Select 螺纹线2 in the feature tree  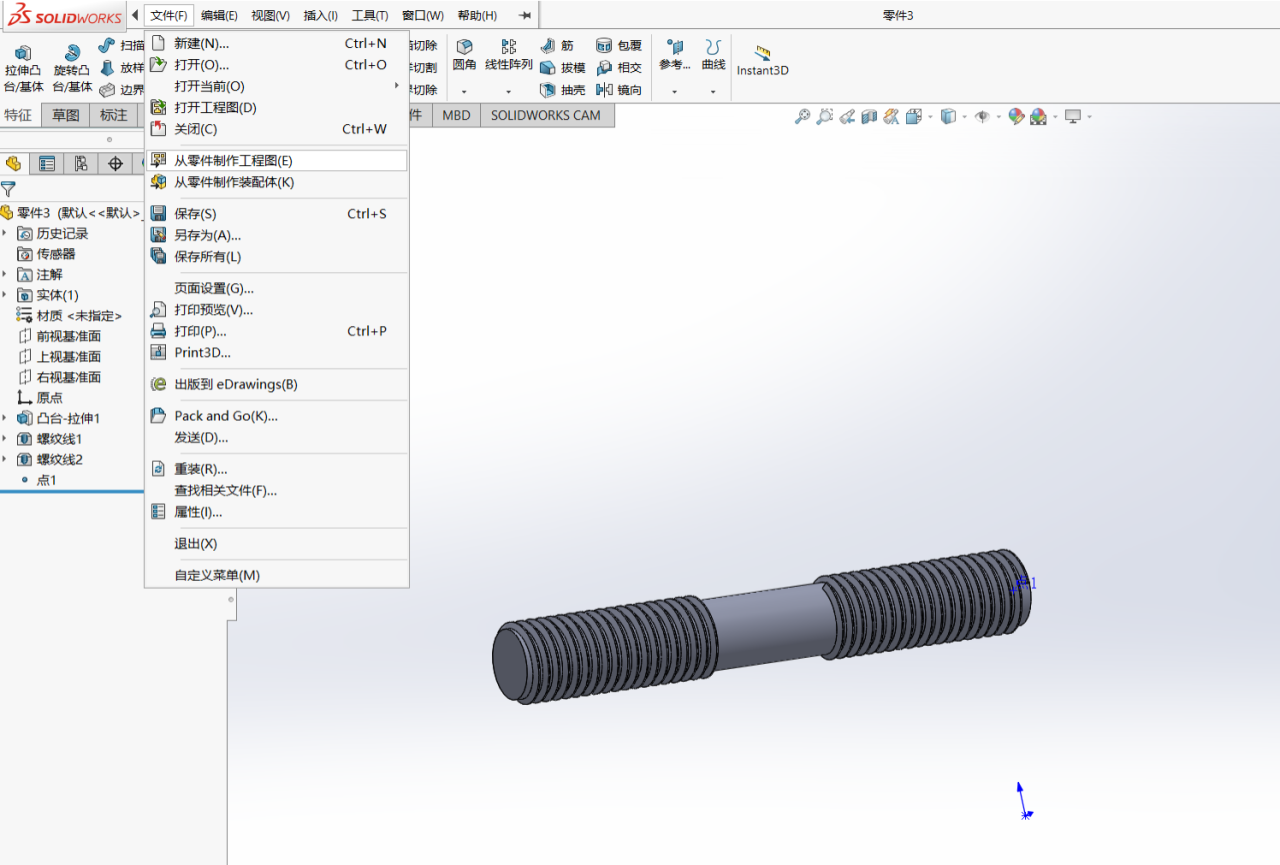(x=59, y=460)
